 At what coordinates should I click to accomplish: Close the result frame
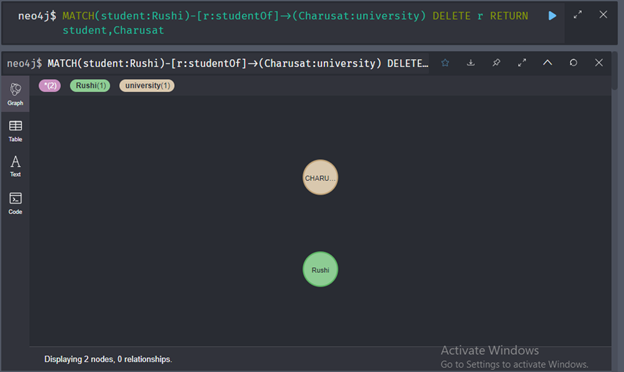point(599,62)
